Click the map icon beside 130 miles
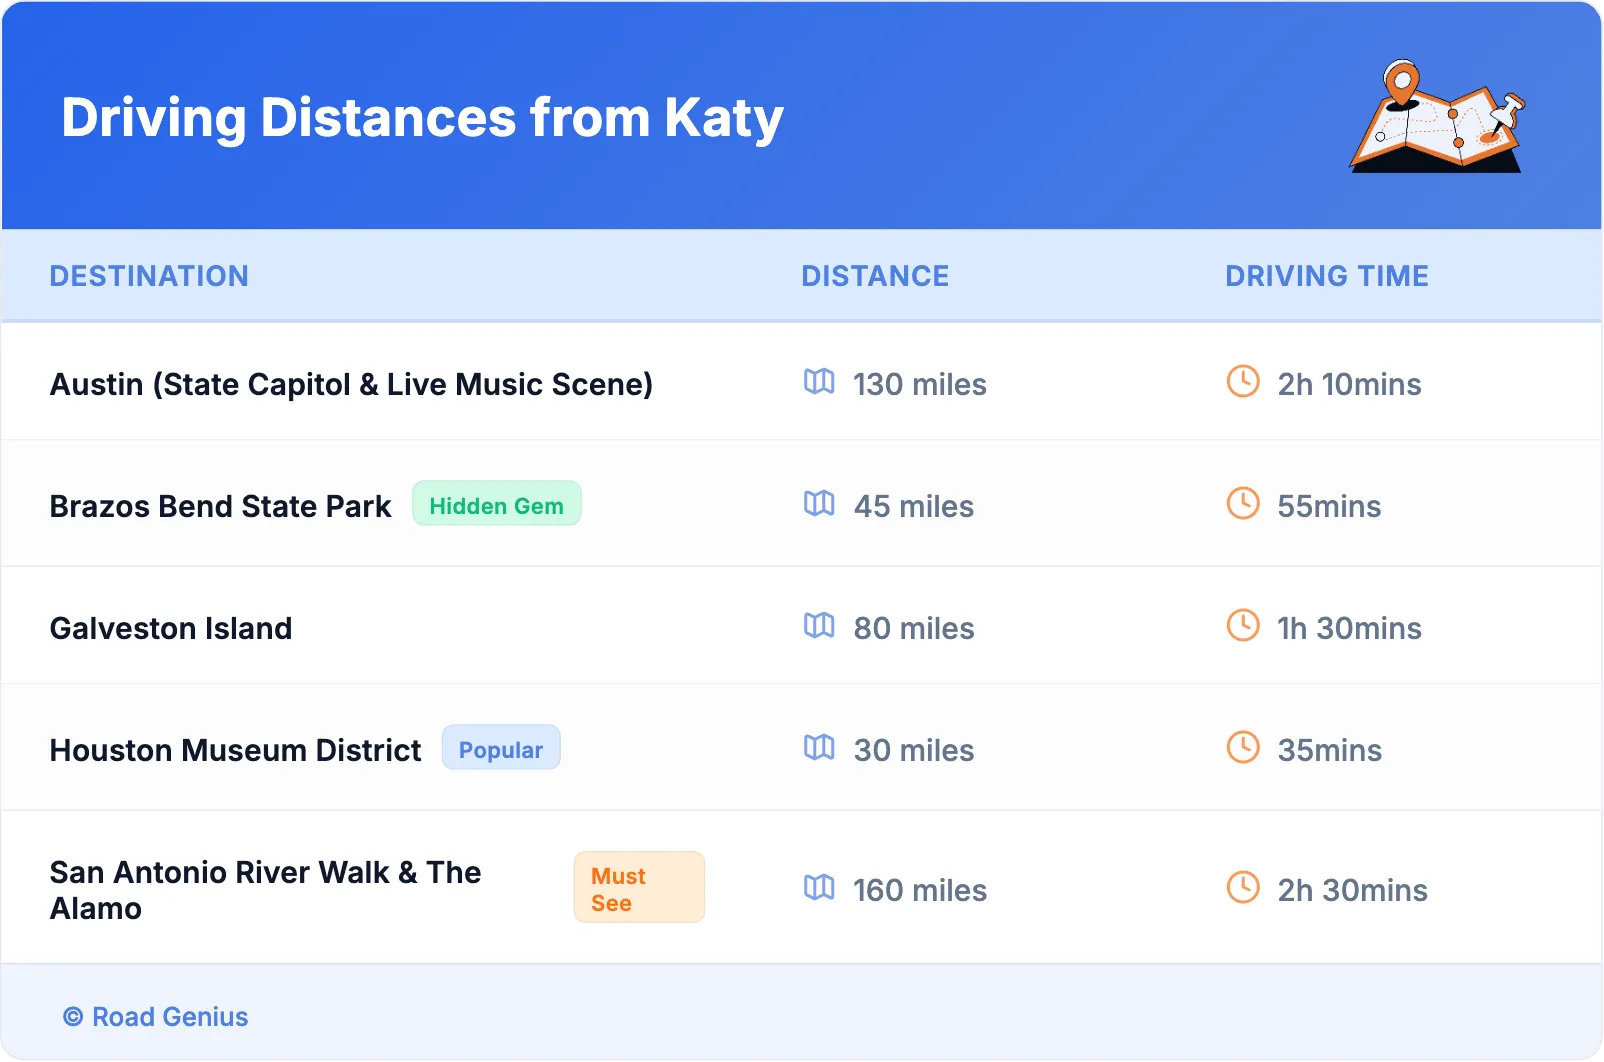The image size is (1604, 1062). [819, 382]
